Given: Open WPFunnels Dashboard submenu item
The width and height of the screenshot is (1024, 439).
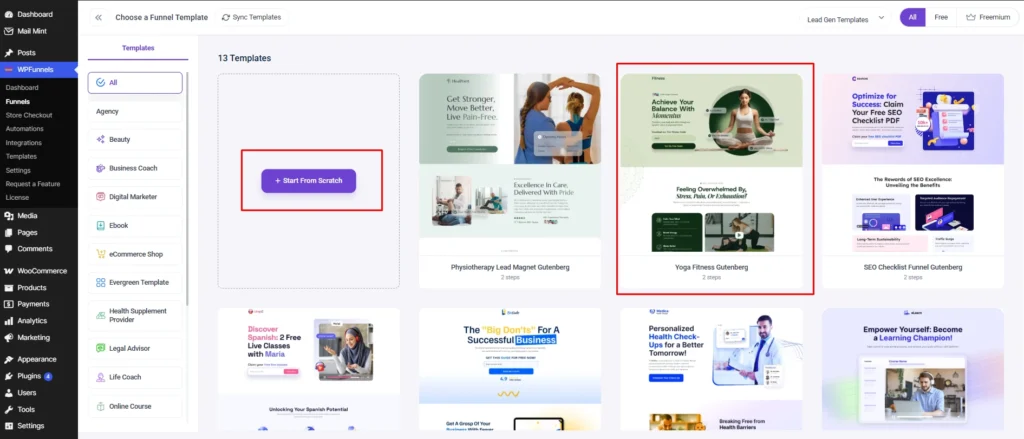Looking at the screenshot, I should (22, 88).
